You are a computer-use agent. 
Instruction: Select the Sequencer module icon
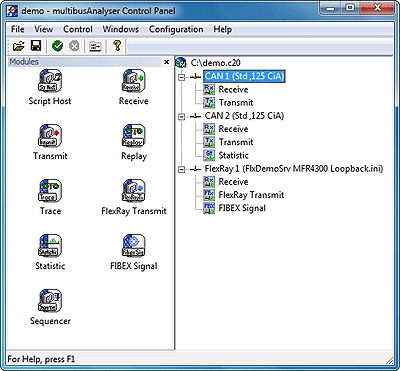coord(50,301)
